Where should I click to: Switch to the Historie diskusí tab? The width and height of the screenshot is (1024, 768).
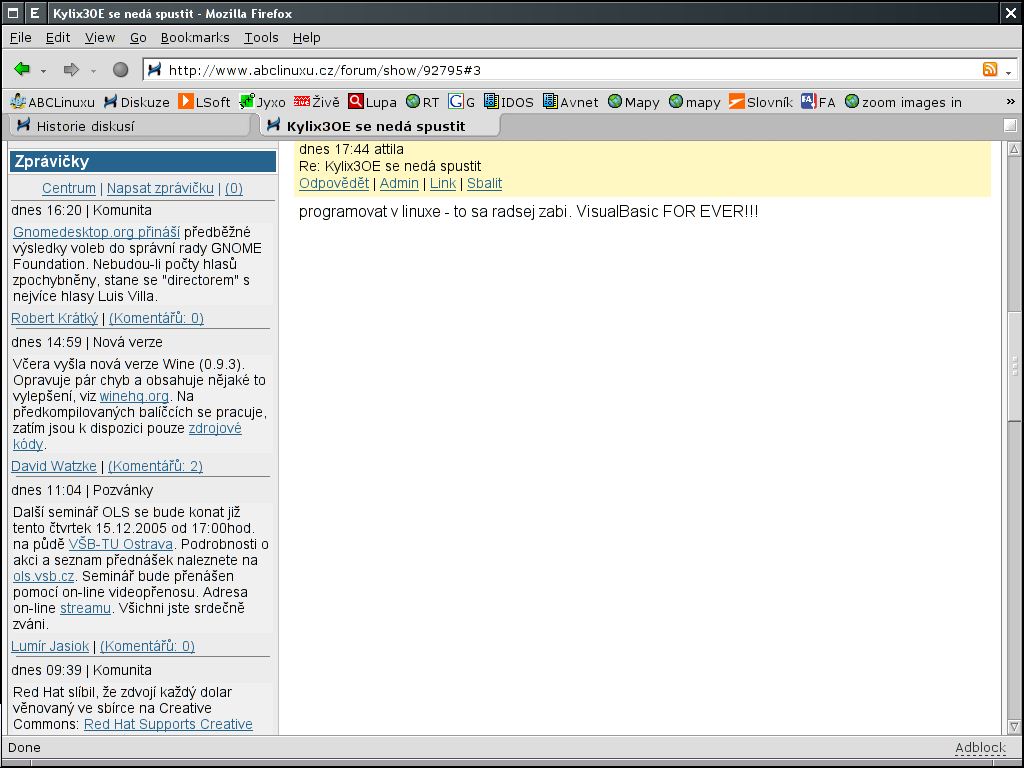tap(129, 125)
